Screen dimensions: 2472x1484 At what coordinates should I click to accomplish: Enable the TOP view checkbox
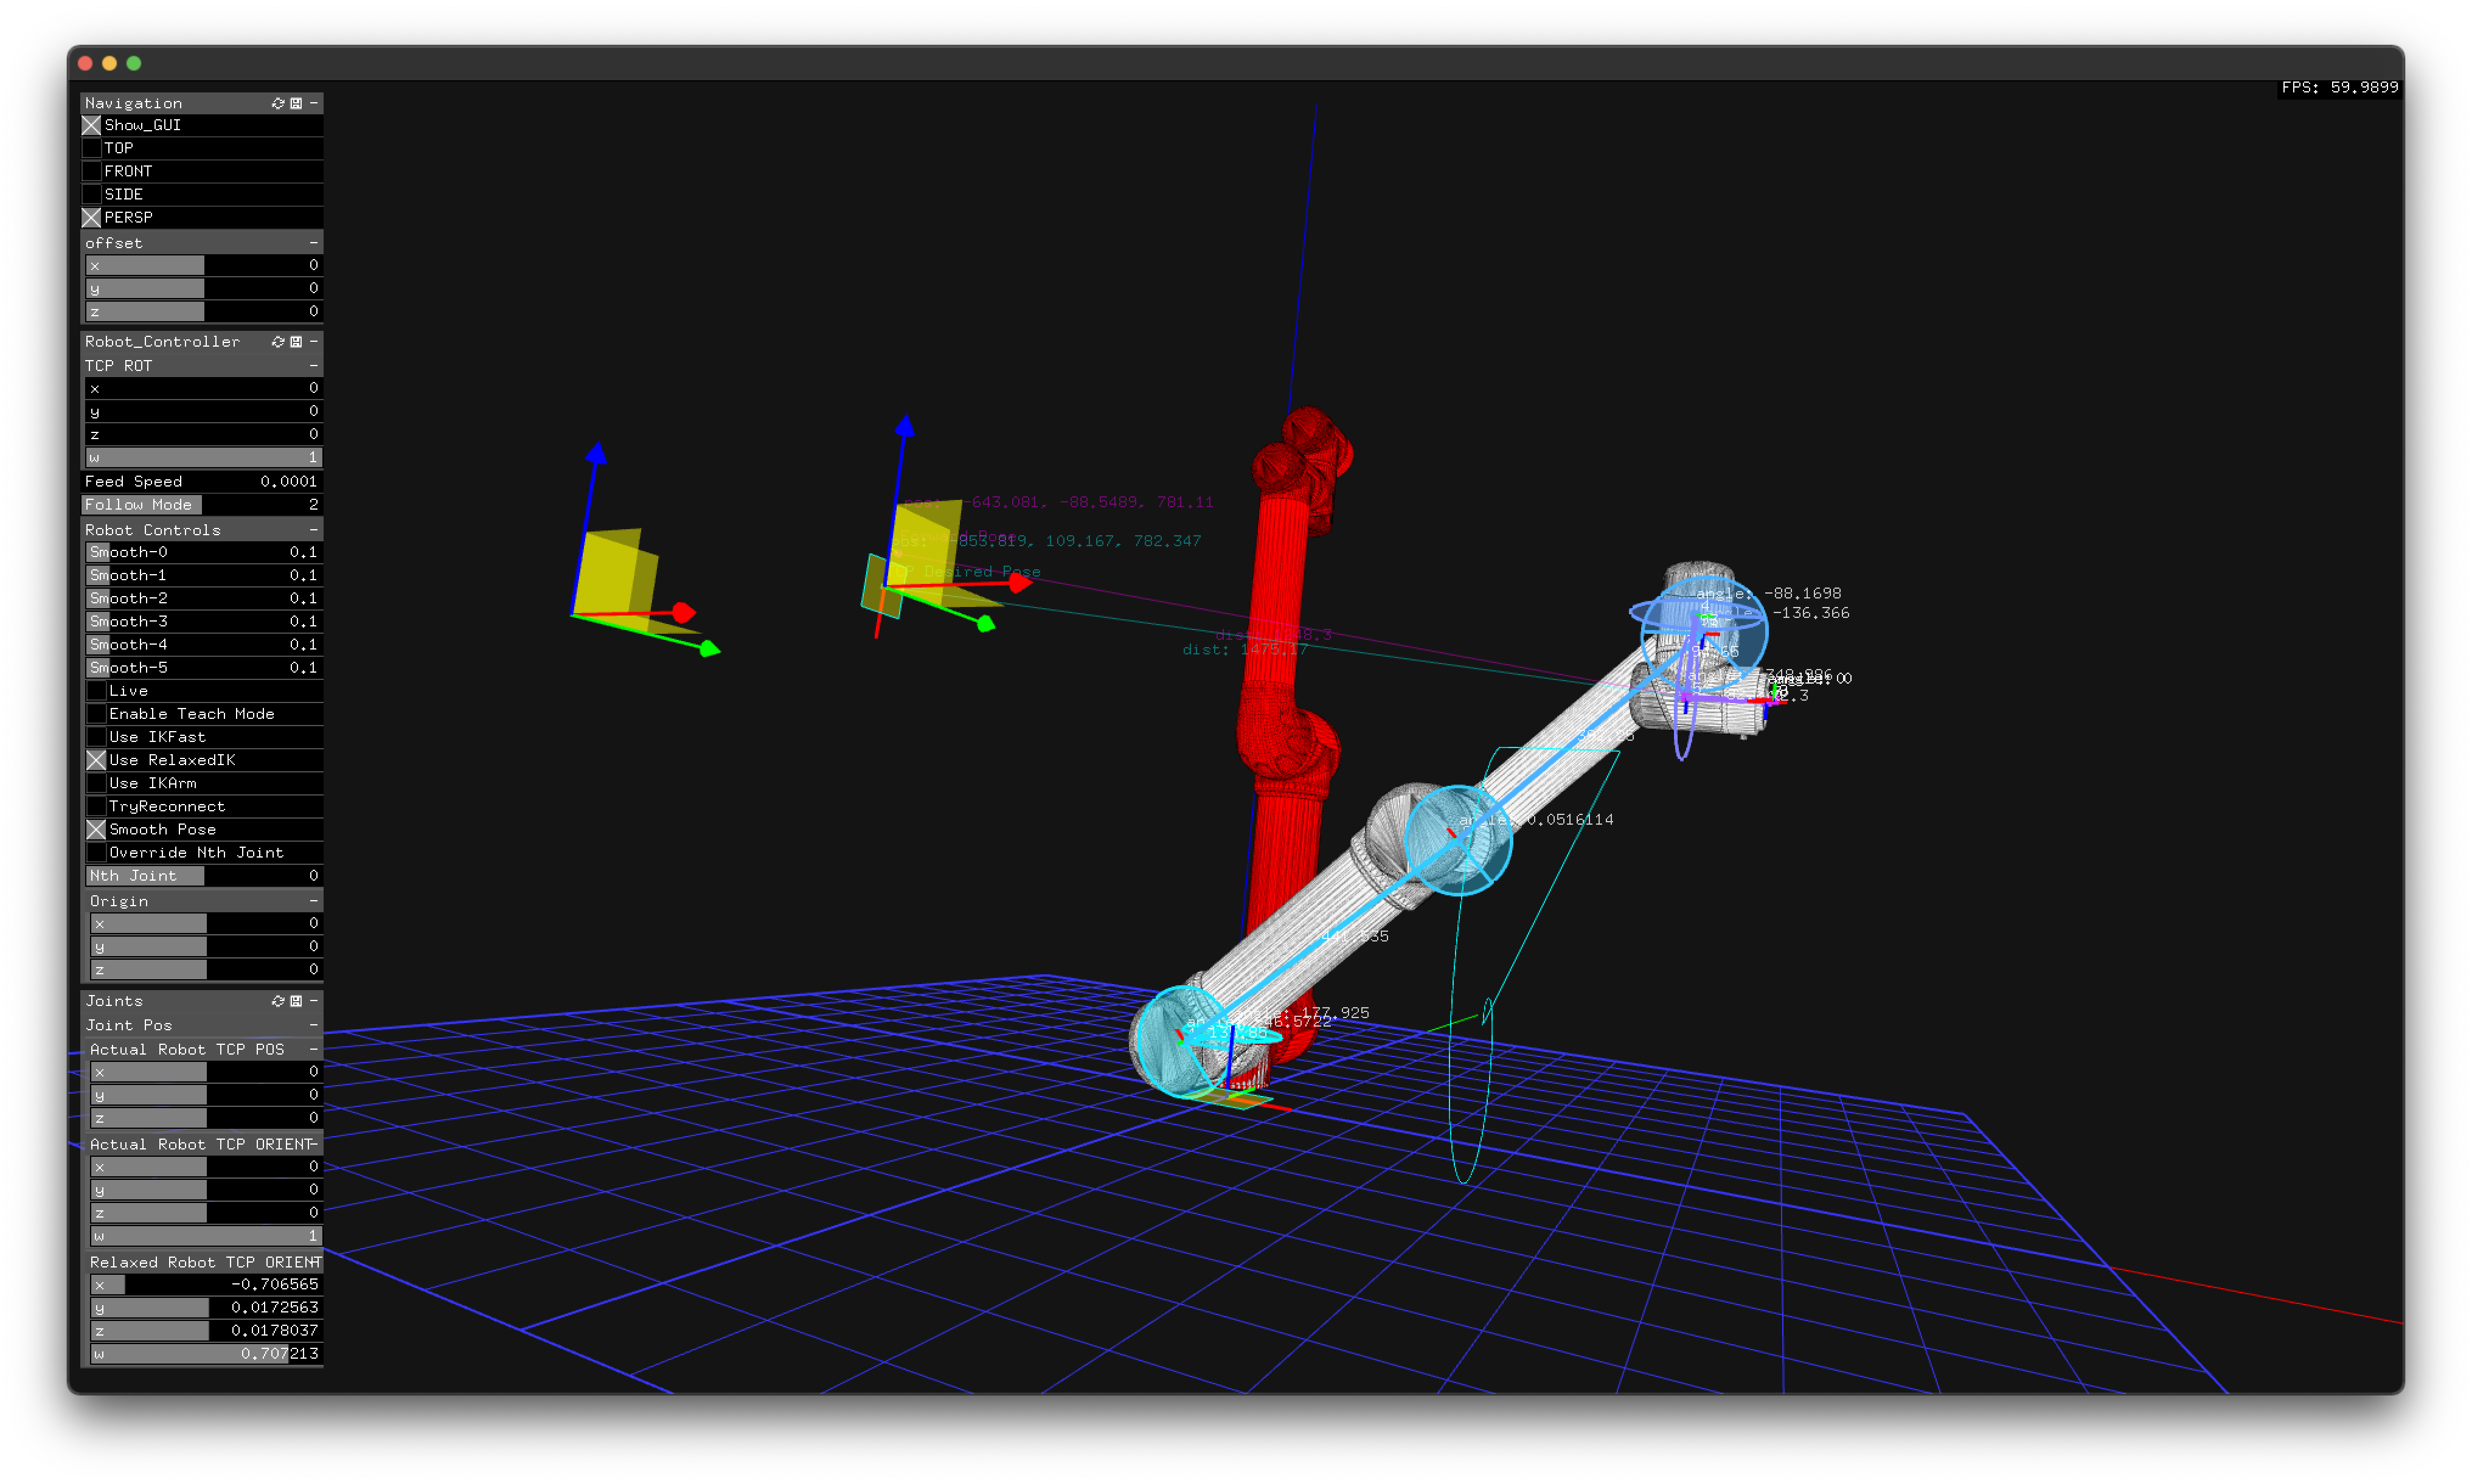click(92, 148)
